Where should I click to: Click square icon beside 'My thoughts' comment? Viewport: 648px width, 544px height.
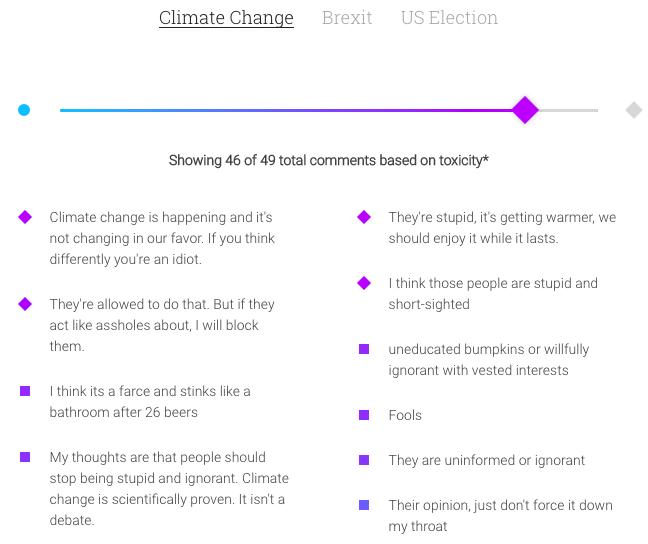click(x=25, y=457)
